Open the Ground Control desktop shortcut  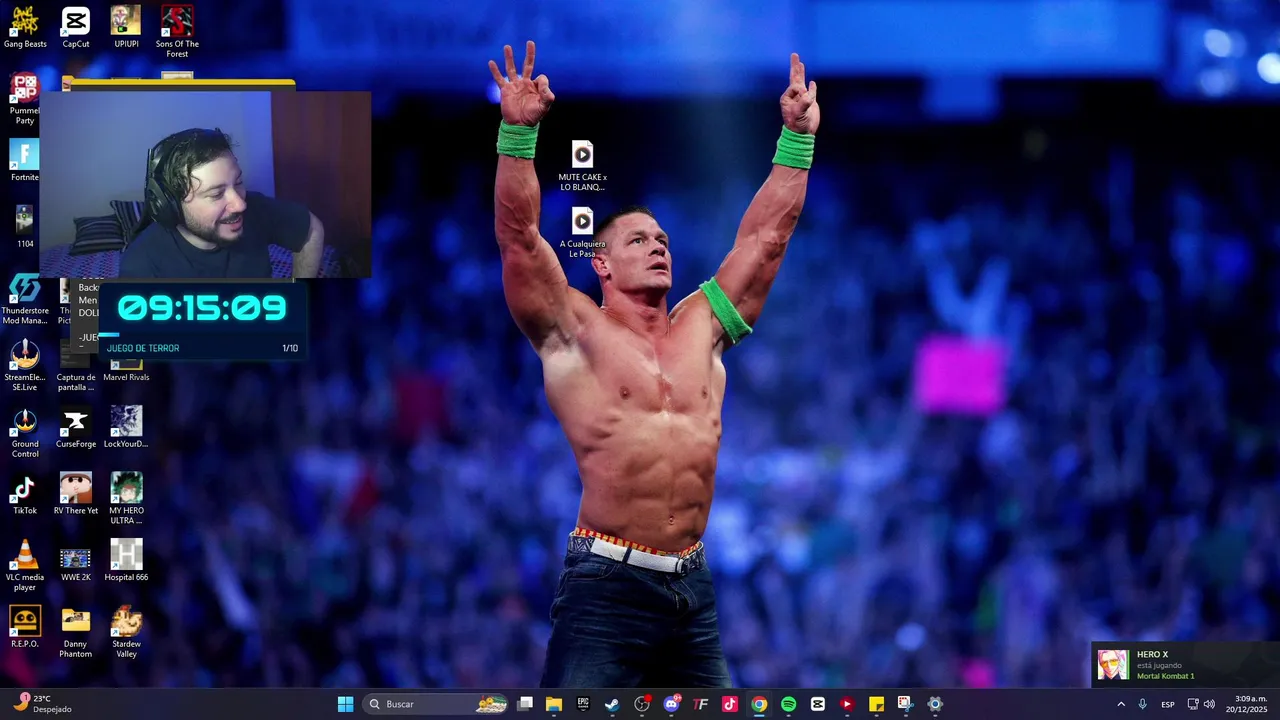(25, 432)
